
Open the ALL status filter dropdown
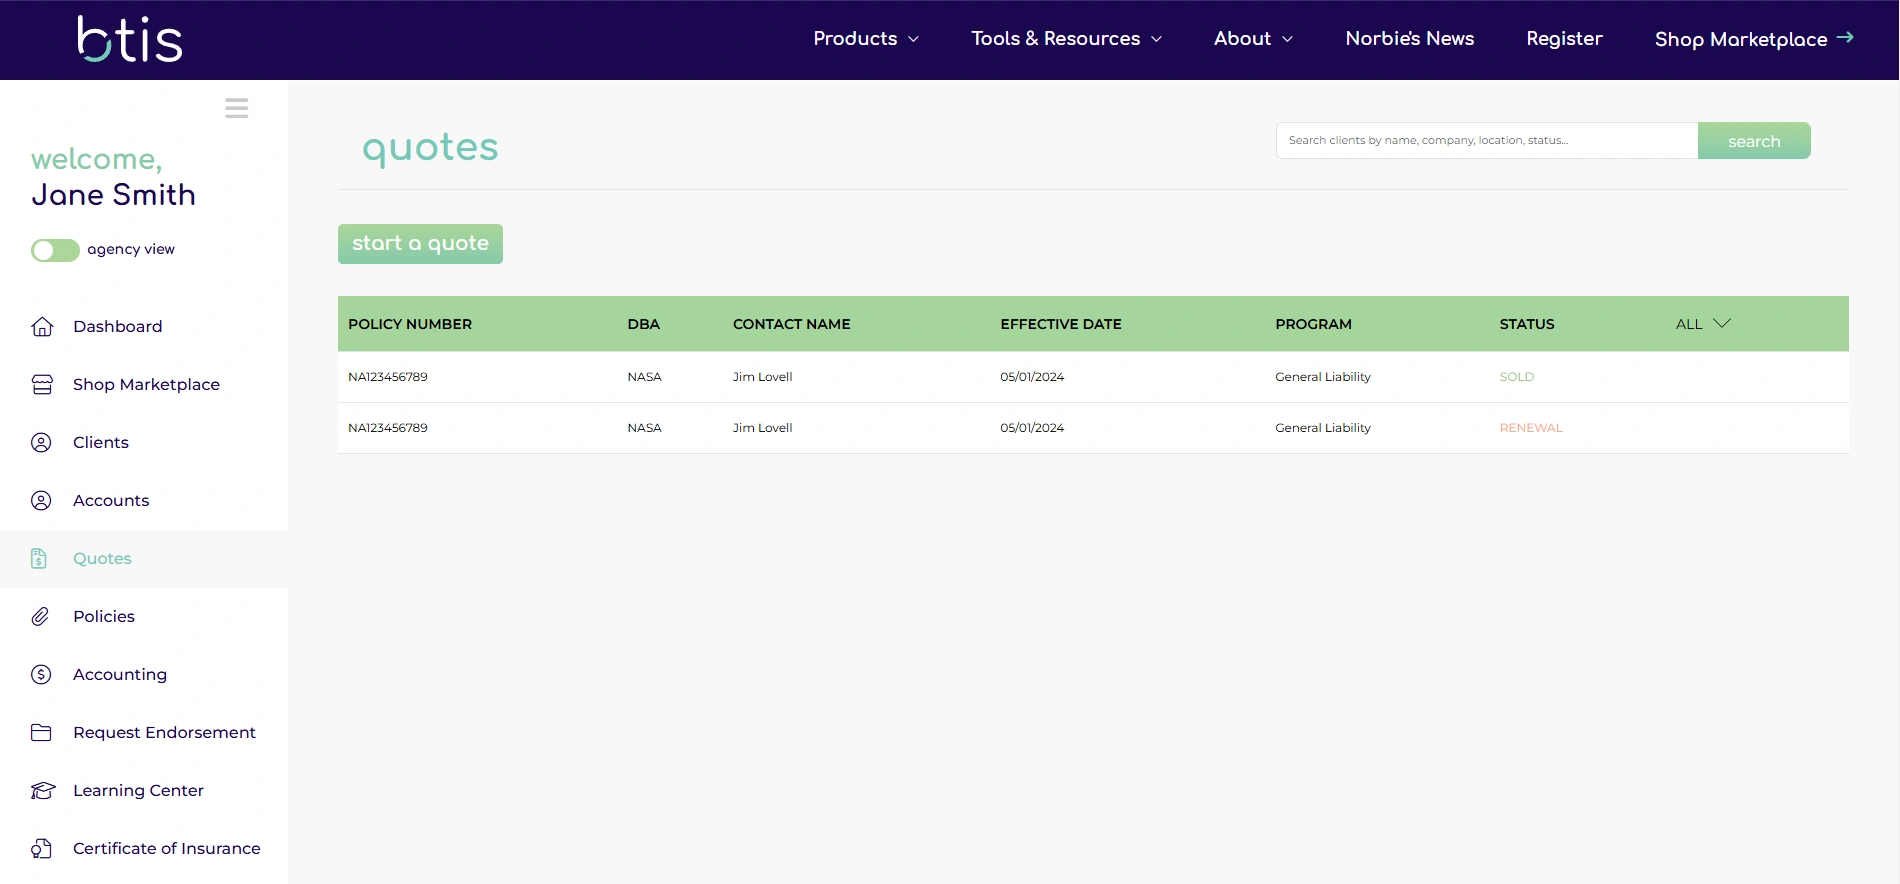tap(1702, 324)
